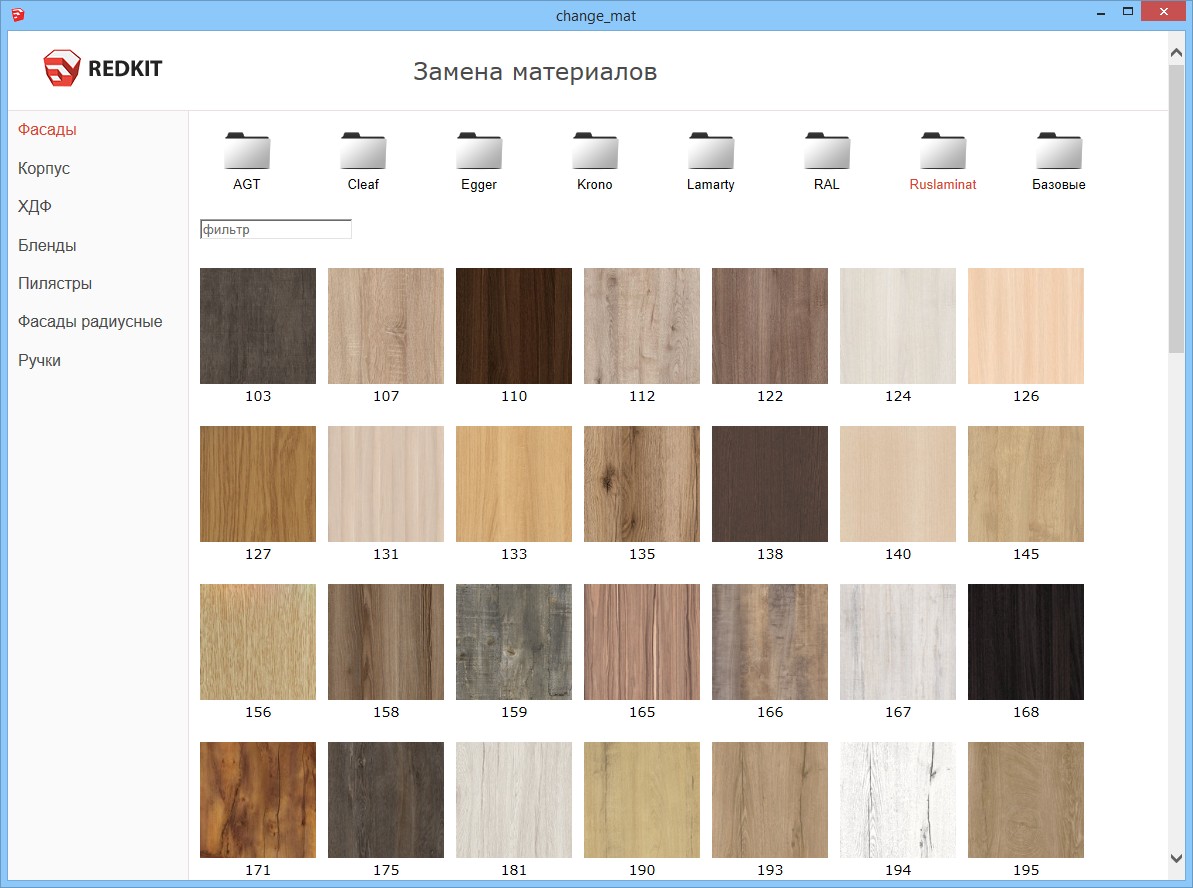Open the RAL folder icon

827,150
